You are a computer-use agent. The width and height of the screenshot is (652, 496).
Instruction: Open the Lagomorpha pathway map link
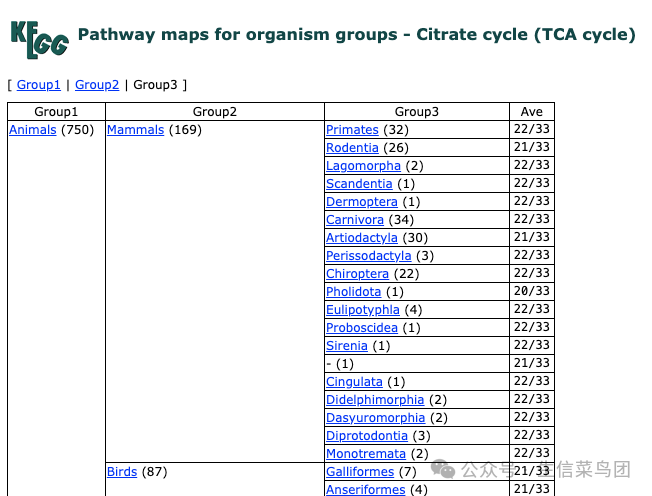[x=363, y=165]
